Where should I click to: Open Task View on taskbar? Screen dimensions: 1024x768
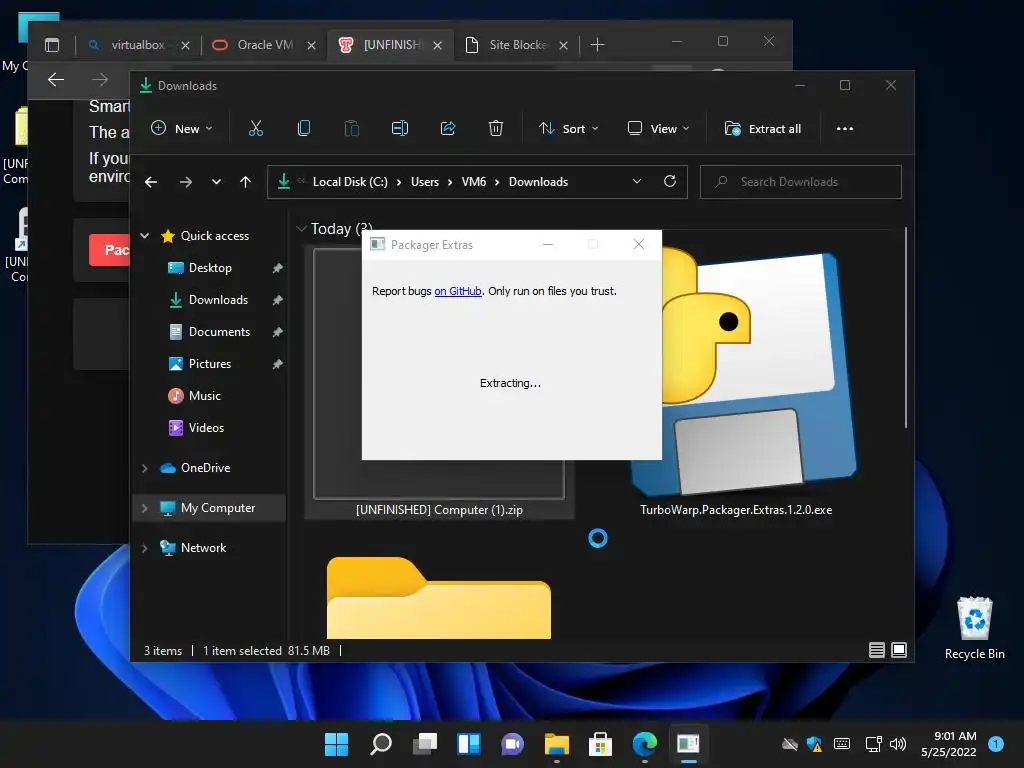[424, 744]
